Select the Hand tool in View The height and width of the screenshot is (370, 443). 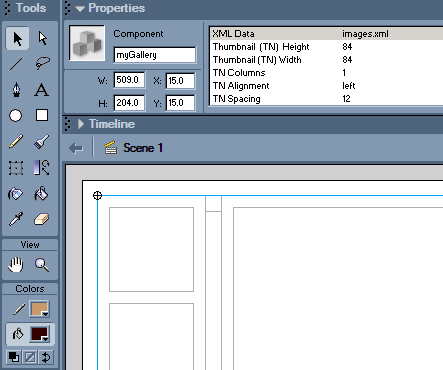click(16, 265)
